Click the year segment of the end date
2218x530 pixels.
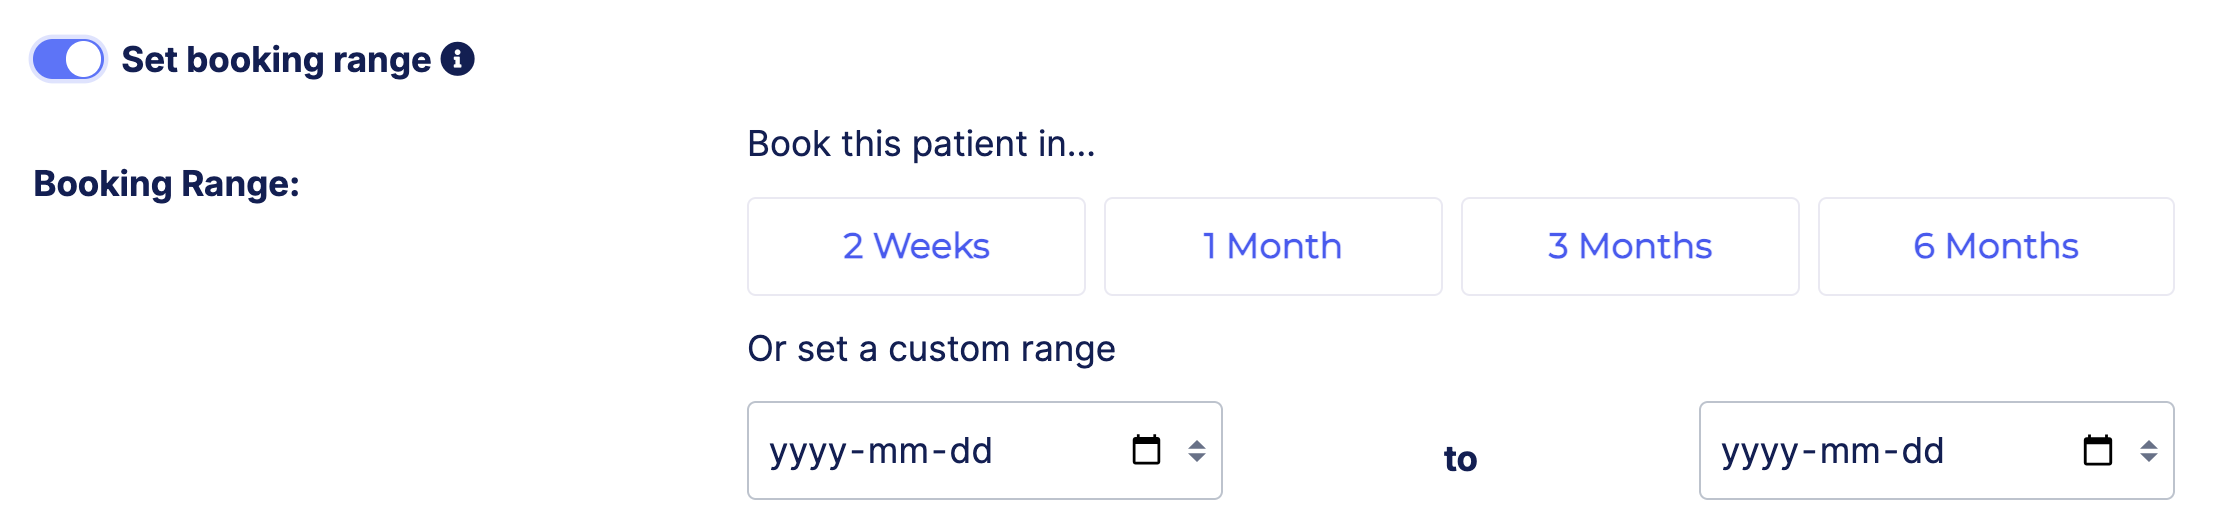[1760, 451]
